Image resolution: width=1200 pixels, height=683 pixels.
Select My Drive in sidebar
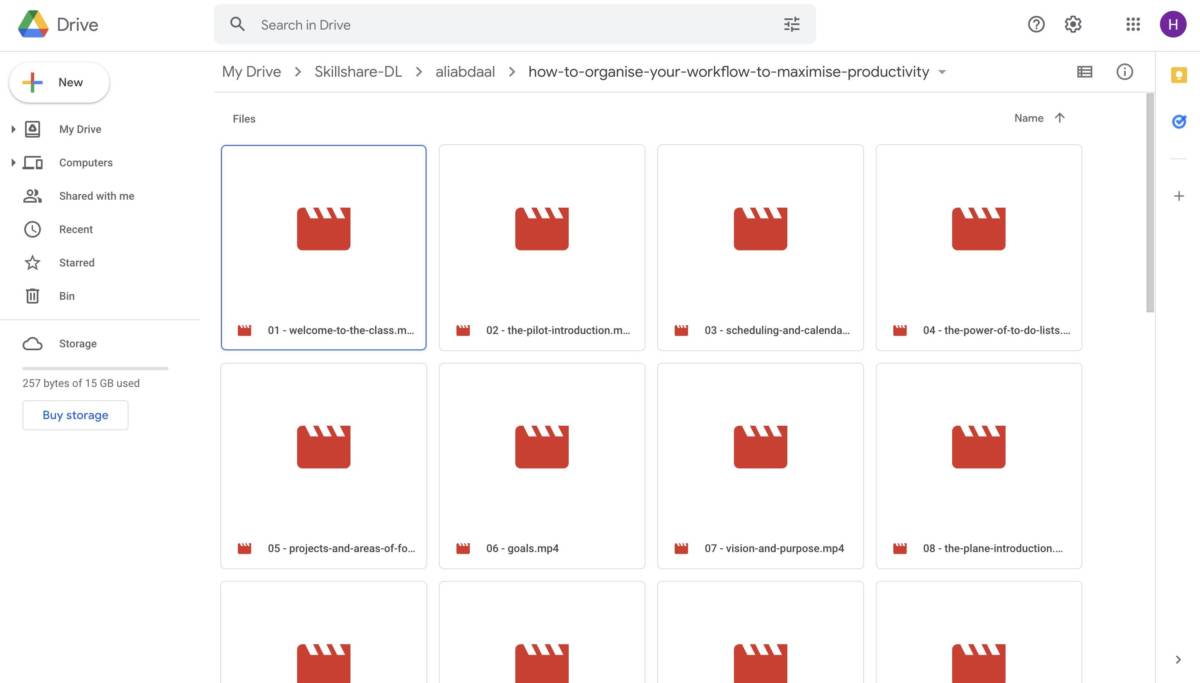[80, 129]
